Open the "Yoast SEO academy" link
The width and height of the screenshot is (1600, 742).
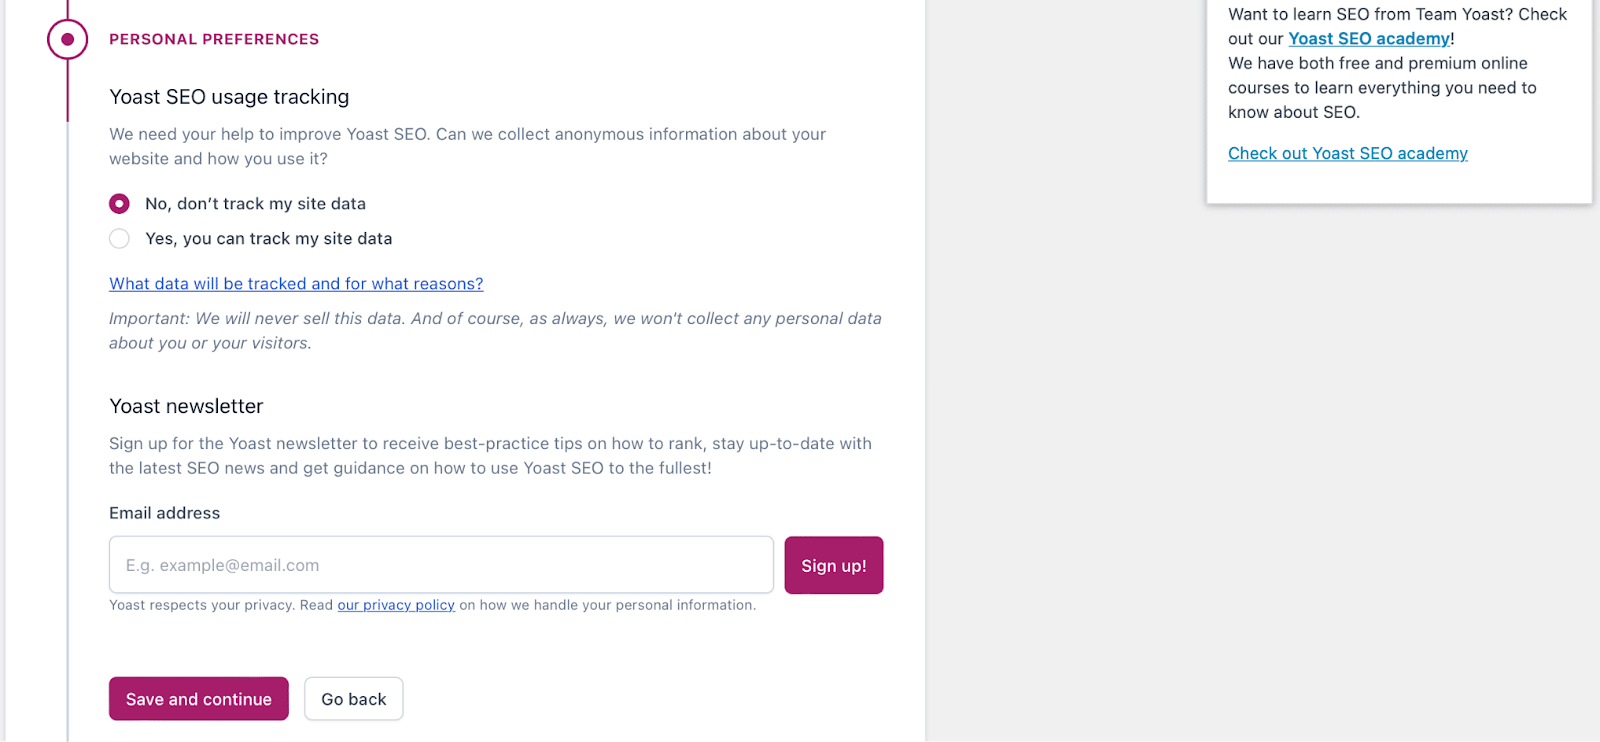tap(1368, 38)
